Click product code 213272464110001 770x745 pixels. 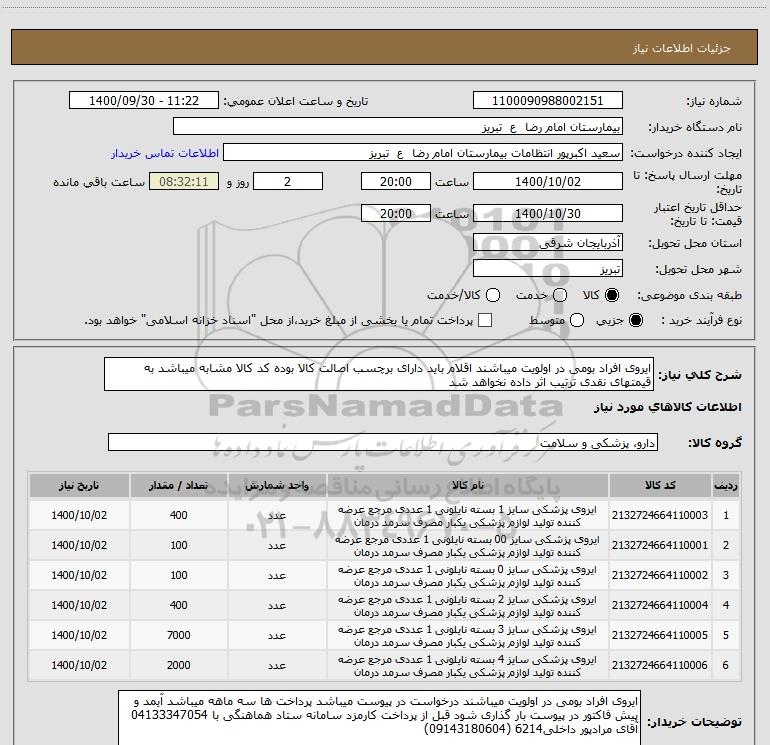pos(660,545)
